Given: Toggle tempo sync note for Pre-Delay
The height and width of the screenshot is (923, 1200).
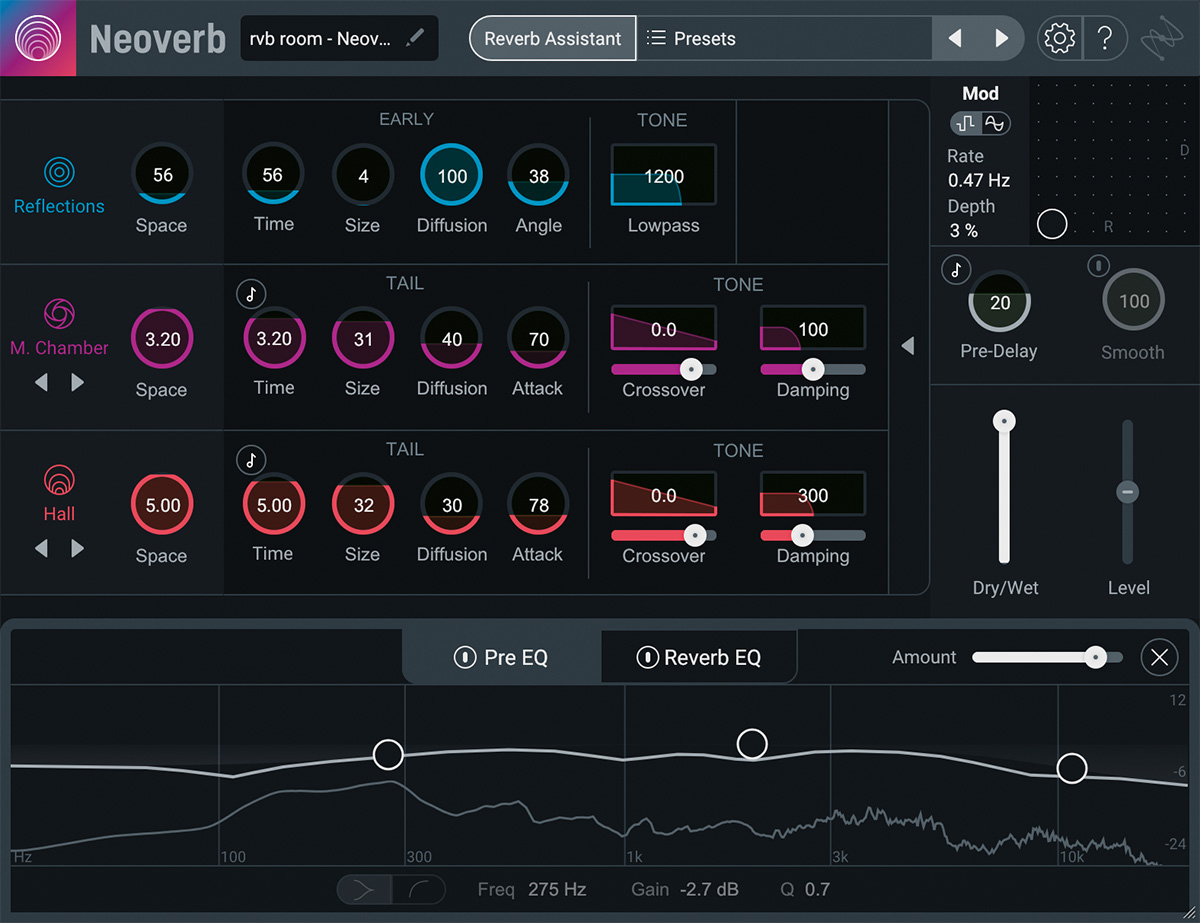Looking at the screenshot, I should click(957, 269).
